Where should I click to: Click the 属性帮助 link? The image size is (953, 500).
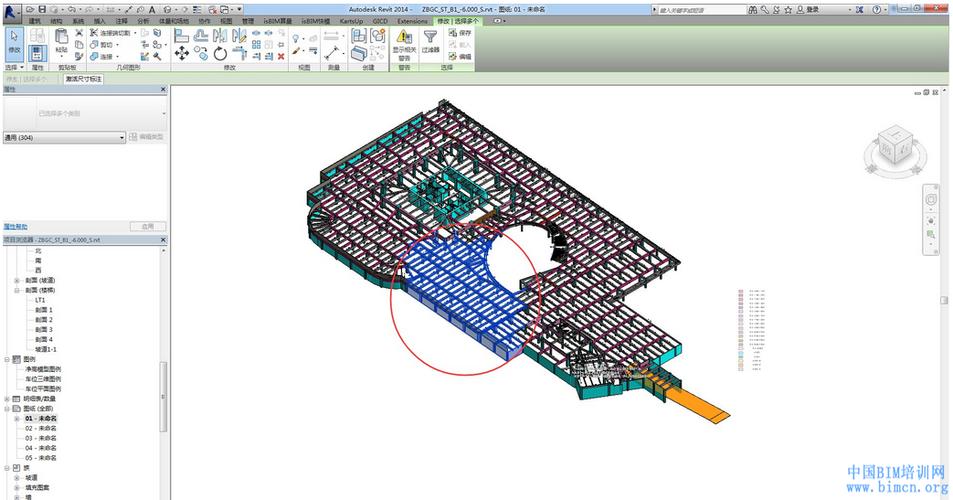coord(15,227)
